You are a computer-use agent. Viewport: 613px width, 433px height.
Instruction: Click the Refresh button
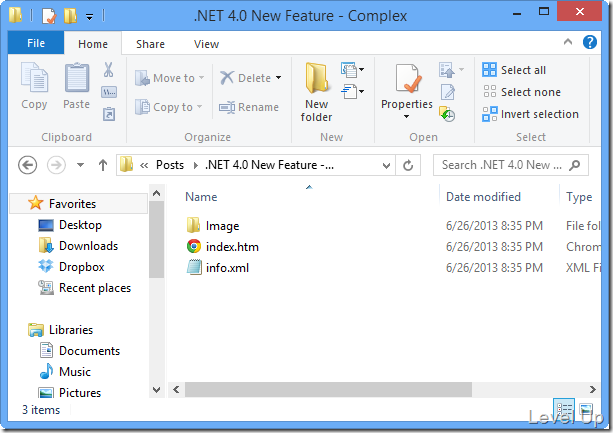coord(408,165)
